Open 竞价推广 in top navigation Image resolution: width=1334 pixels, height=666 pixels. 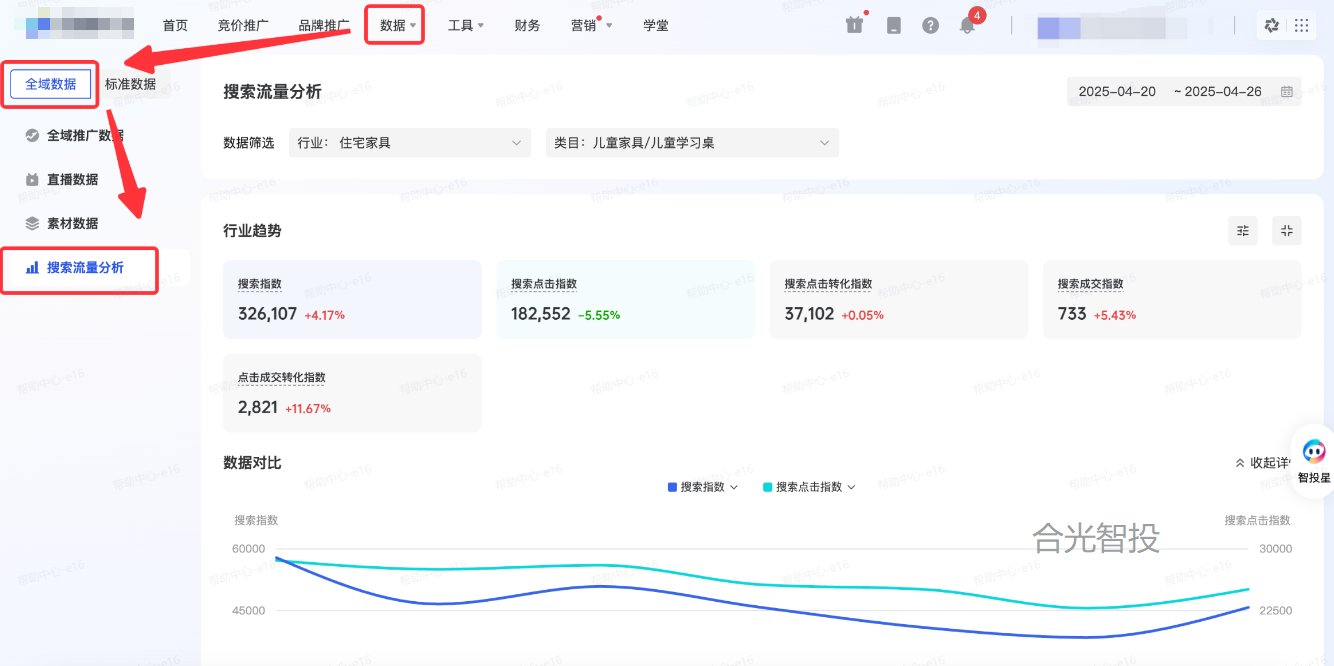[x=243, y=25]
